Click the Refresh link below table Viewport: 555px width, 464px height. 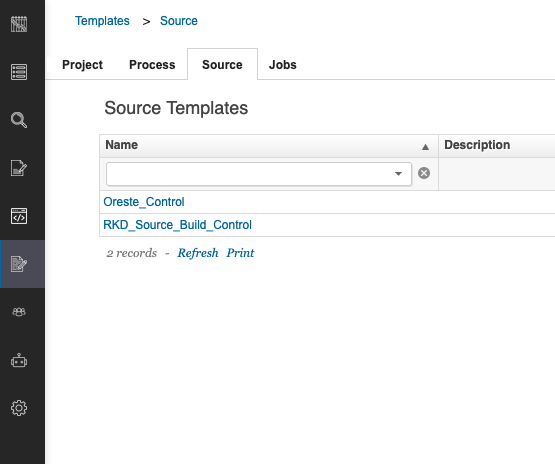[198, 253]
